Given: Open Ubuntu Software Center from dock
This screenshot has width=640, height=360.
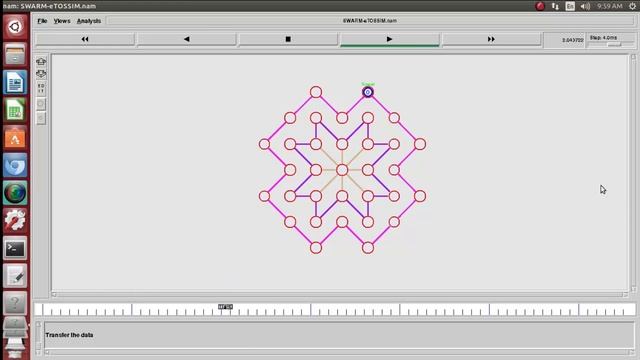Looking at the screenshot, I should [15, 138].
